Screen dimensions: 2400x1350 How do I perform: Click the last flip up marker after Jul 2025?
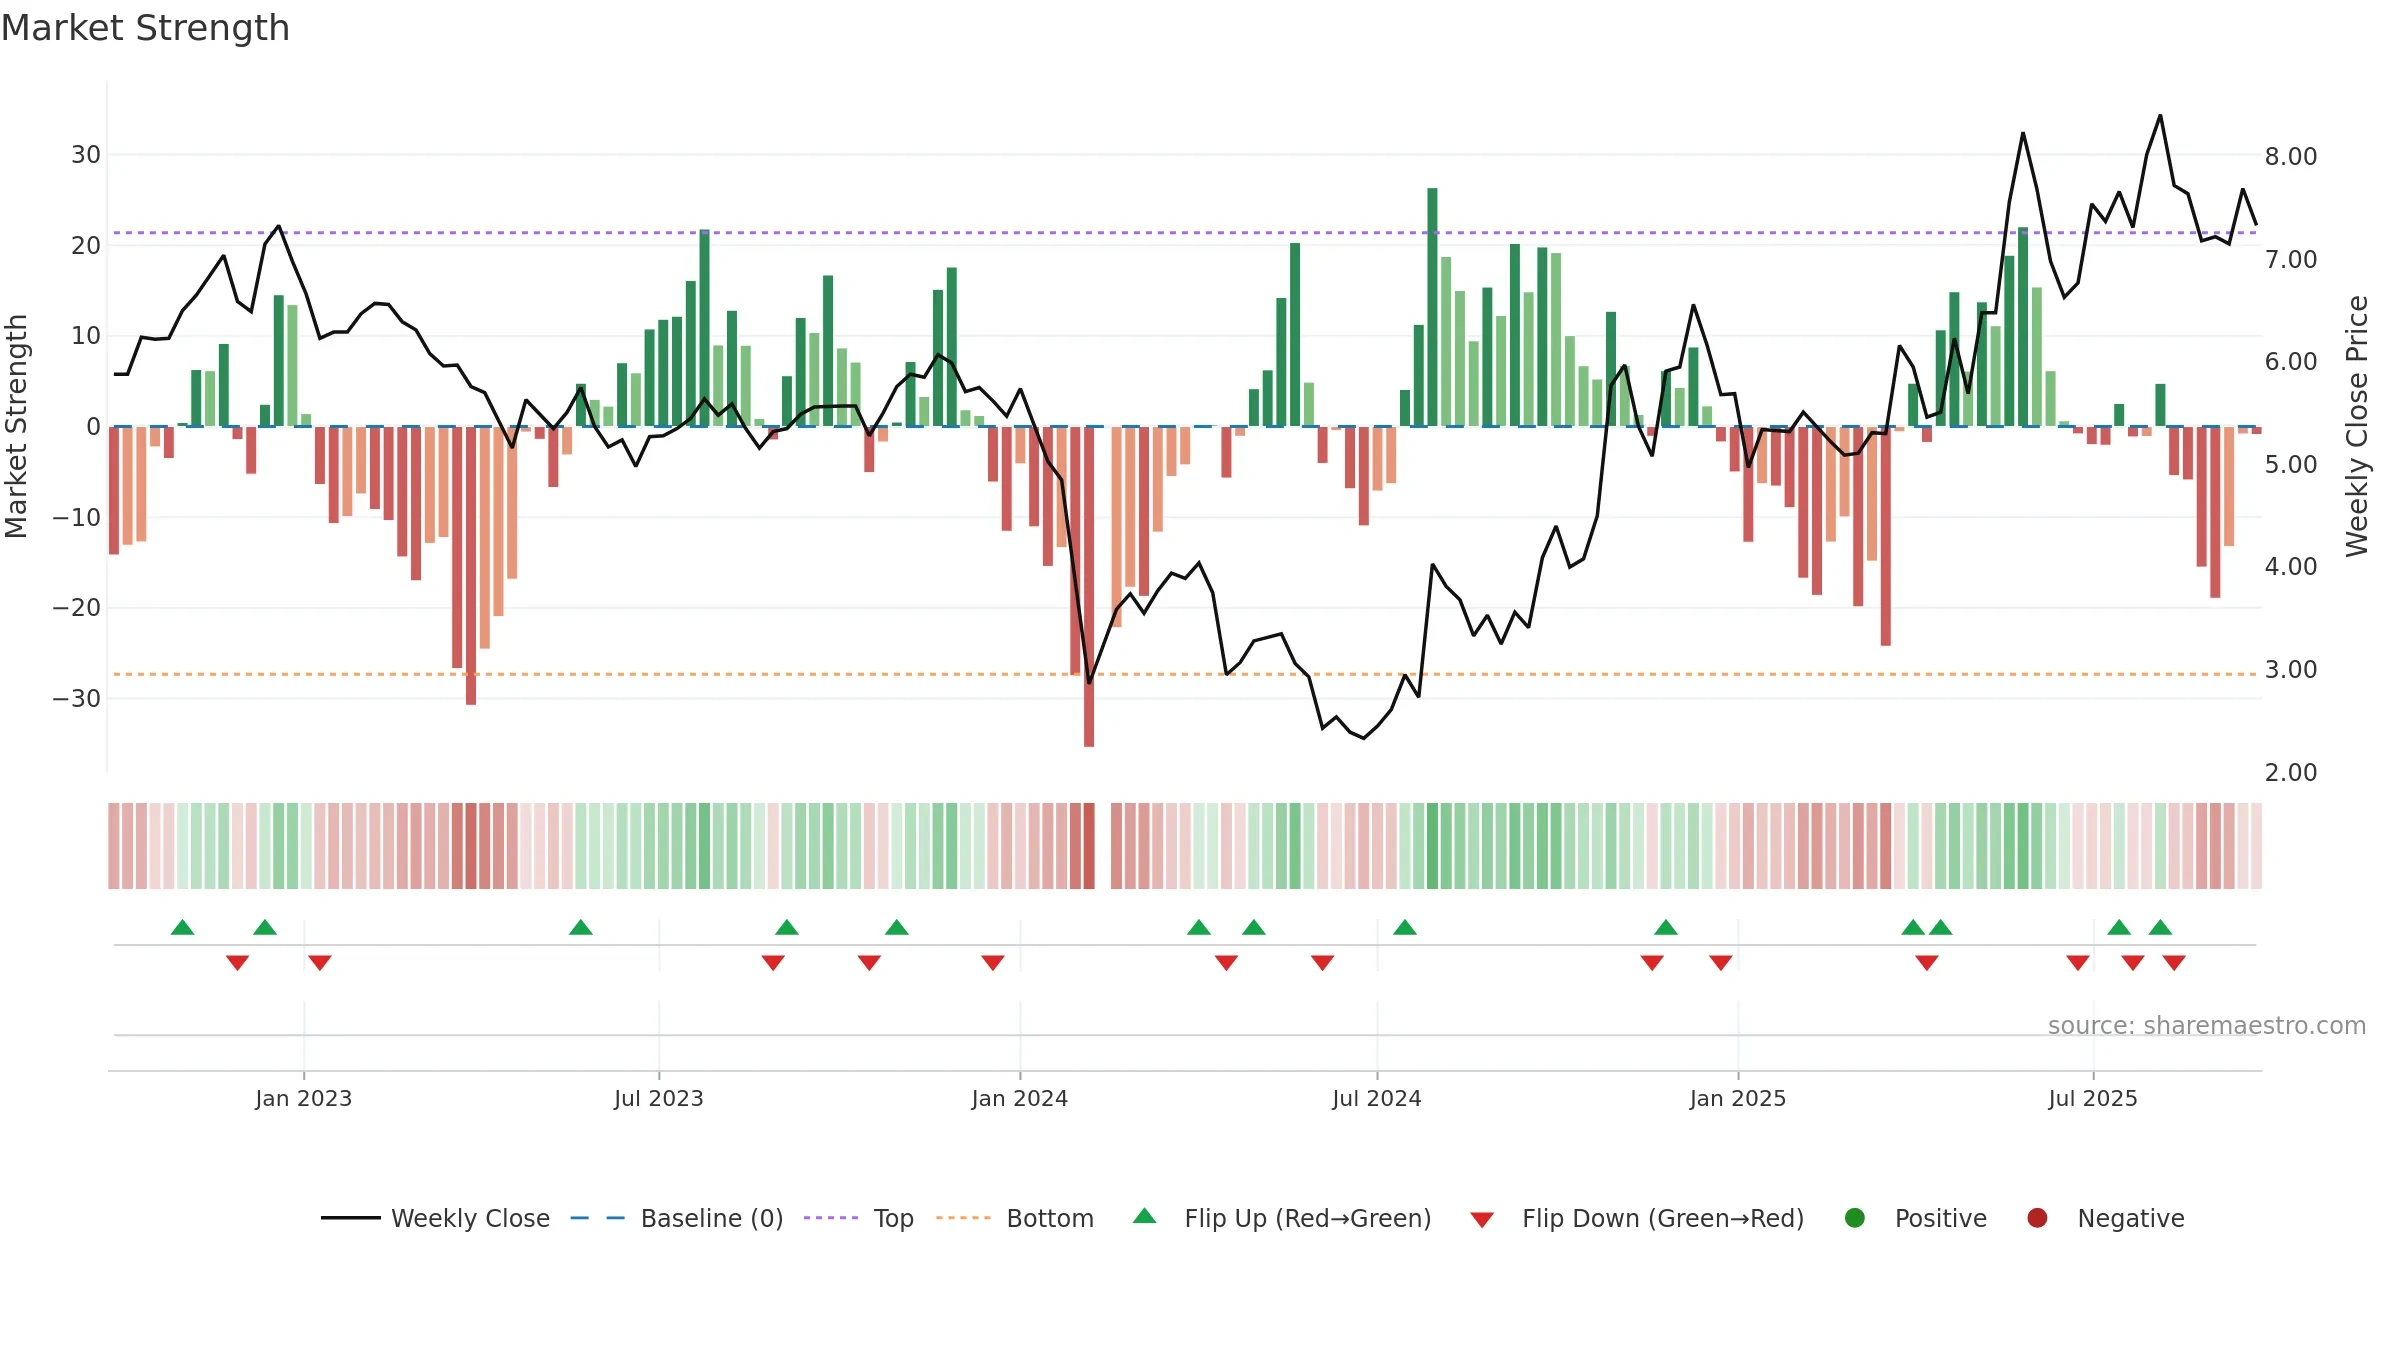point(2160,927)
